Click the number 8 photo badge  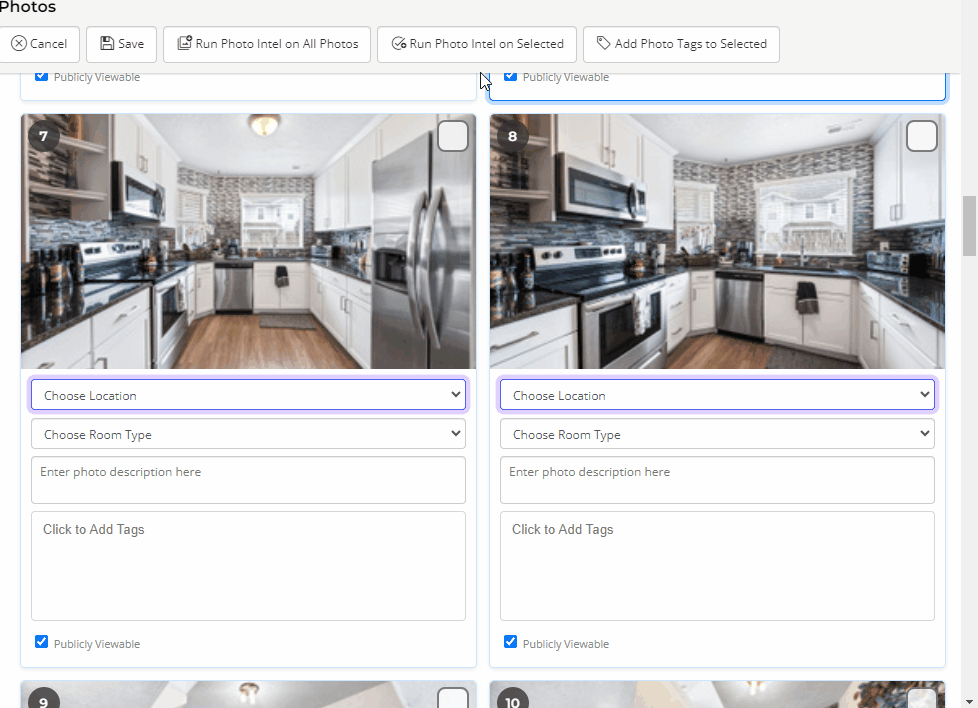[513, 135]
